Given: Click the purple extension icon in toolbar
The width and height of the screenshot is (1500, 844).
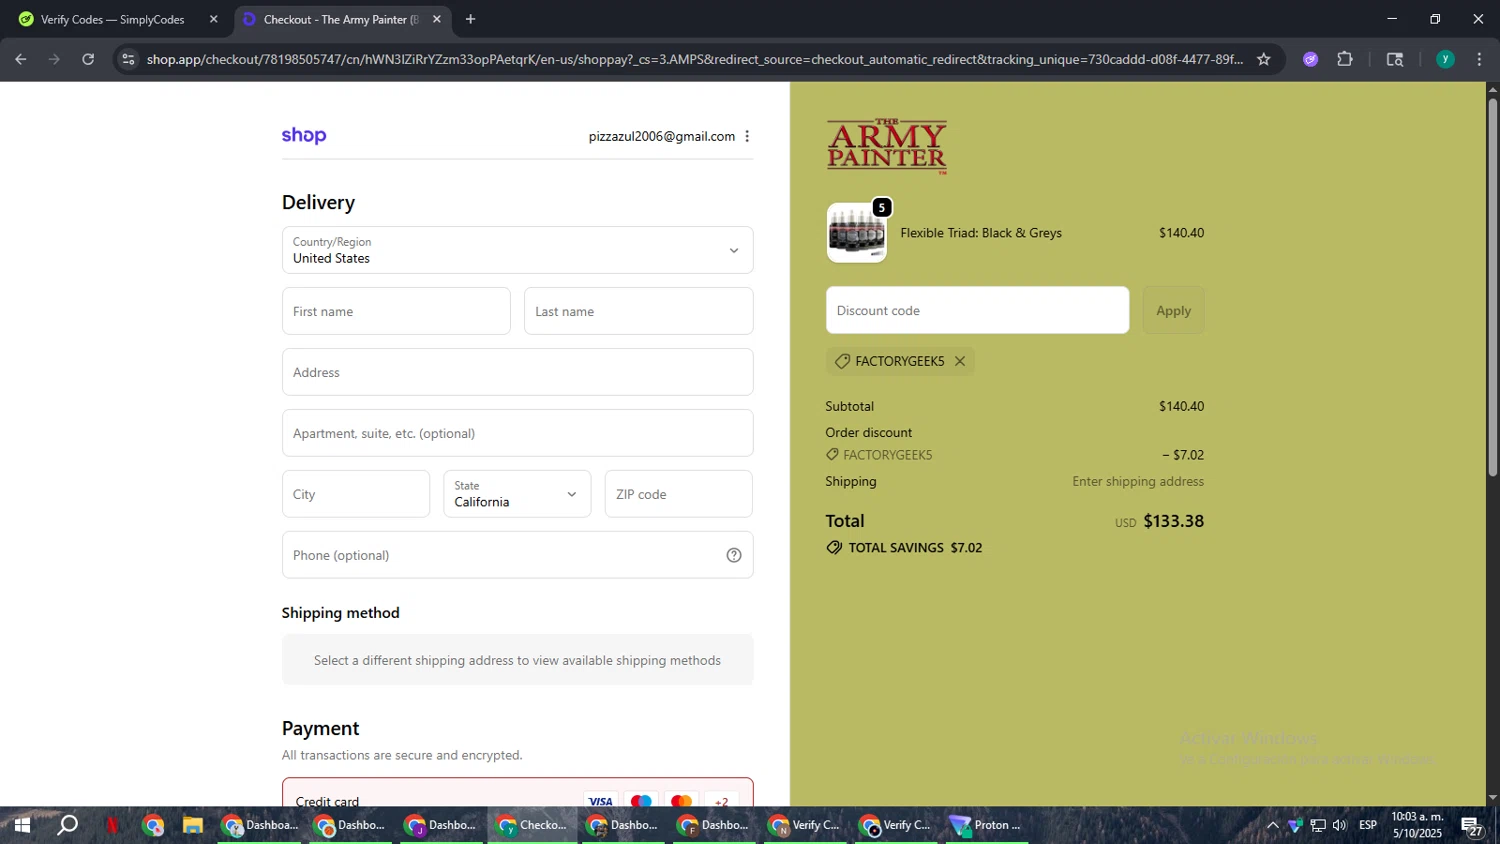Looking at the screenshot, I should (x=1311, y=59).
